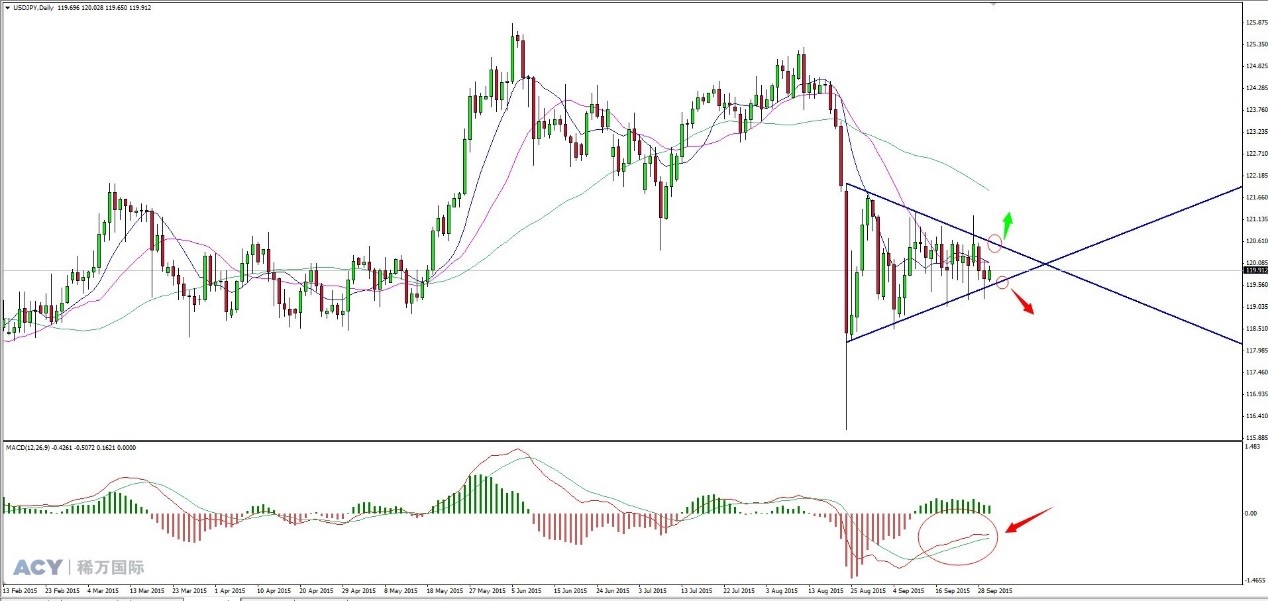Click the 117.985 price axis label
Image resolution: width=1268 pixels, height=601 pixels.
click(1257, 350)
